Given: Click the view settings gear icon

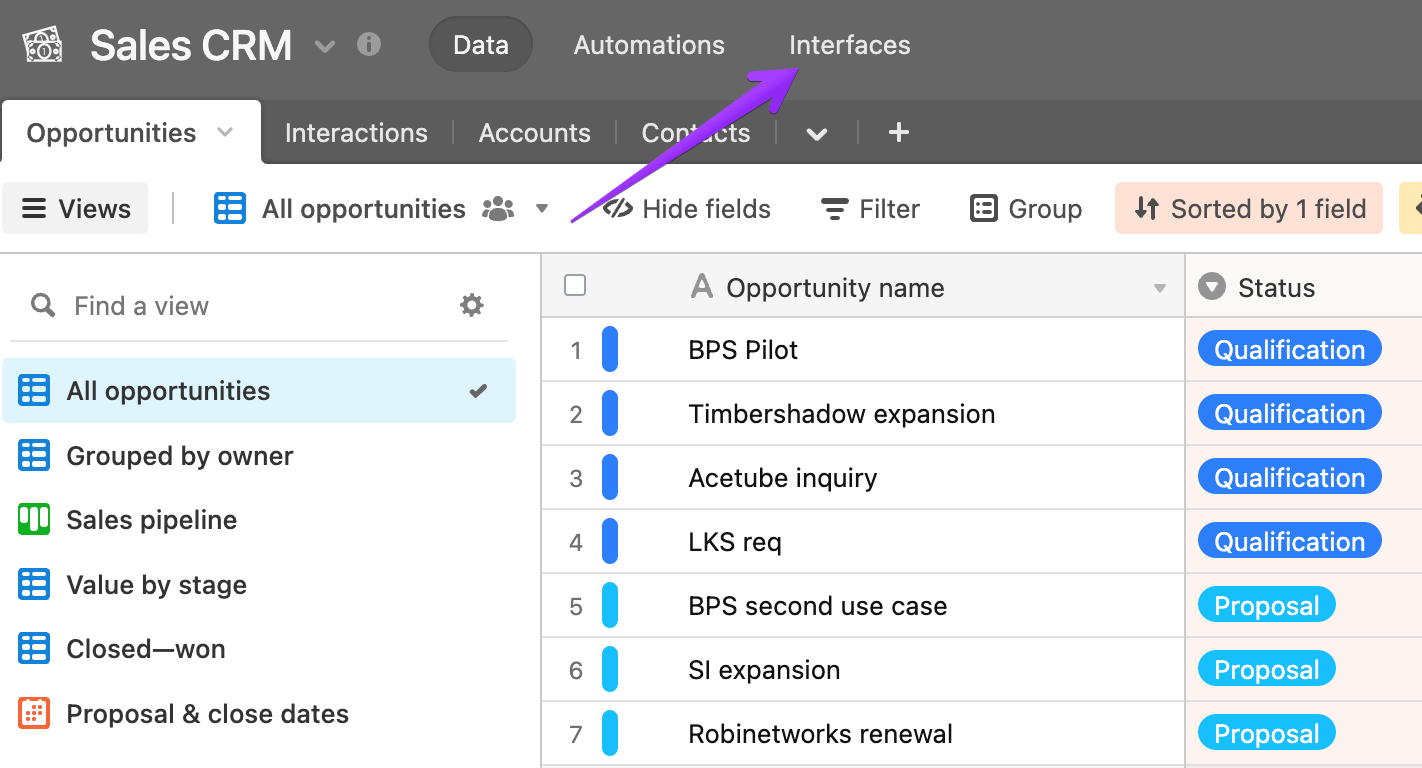Looking at the screenshot, I should tap(472, 305).
